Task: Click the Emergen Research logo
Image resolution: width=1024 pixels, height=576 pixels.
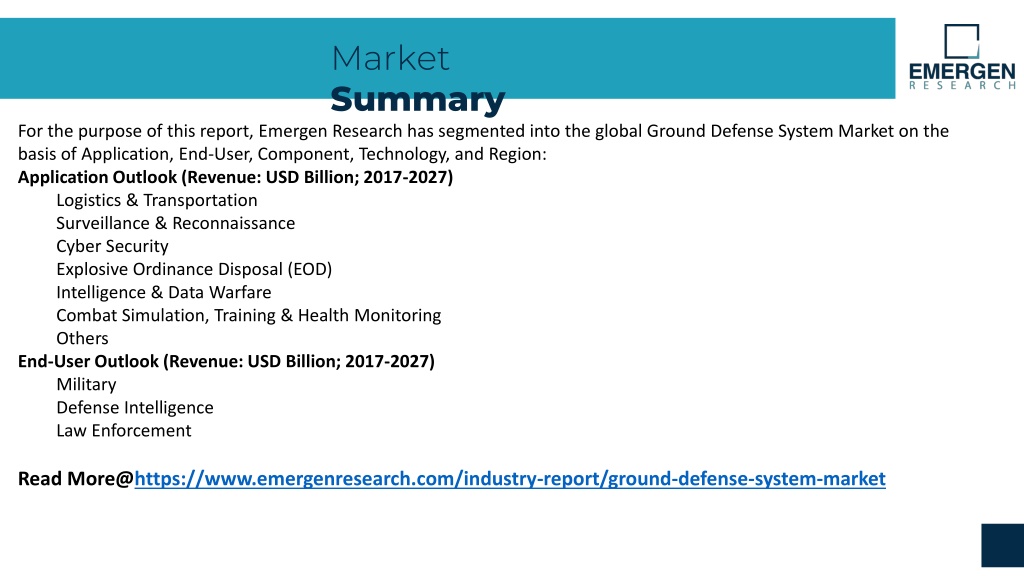Action: [x=962, y=57]
